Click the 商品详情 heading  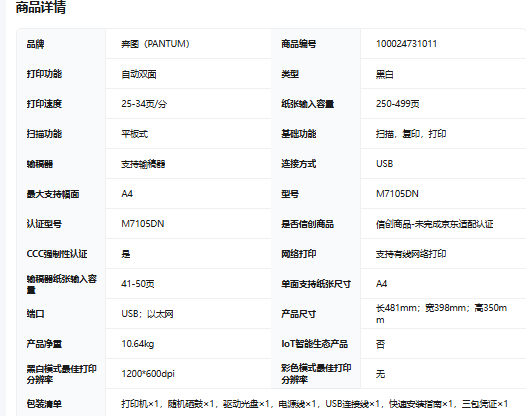coord(41,7)
